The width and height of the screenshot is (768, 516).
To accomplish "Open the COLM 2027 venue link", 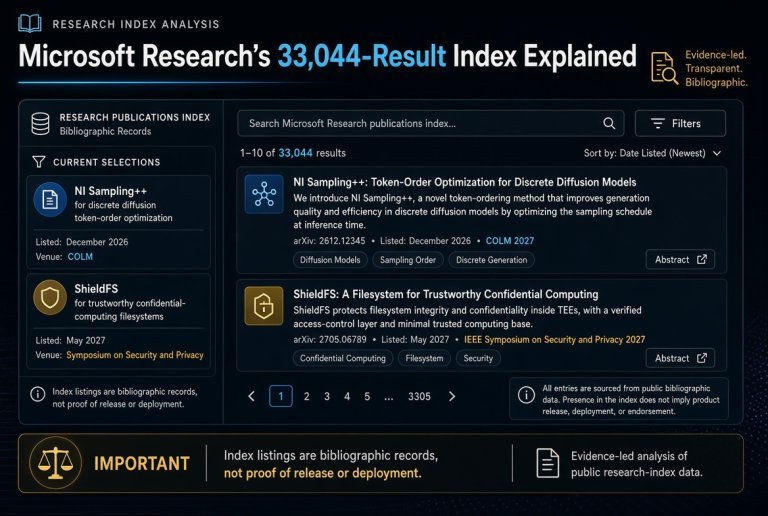I will (x=510, y=241).
